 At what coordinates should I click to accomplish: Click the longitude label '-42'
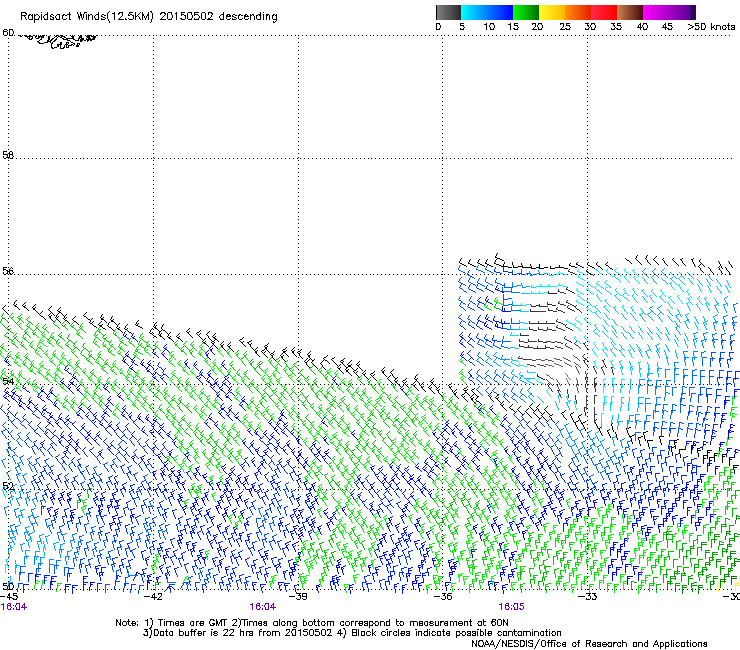tap(153, 597)
